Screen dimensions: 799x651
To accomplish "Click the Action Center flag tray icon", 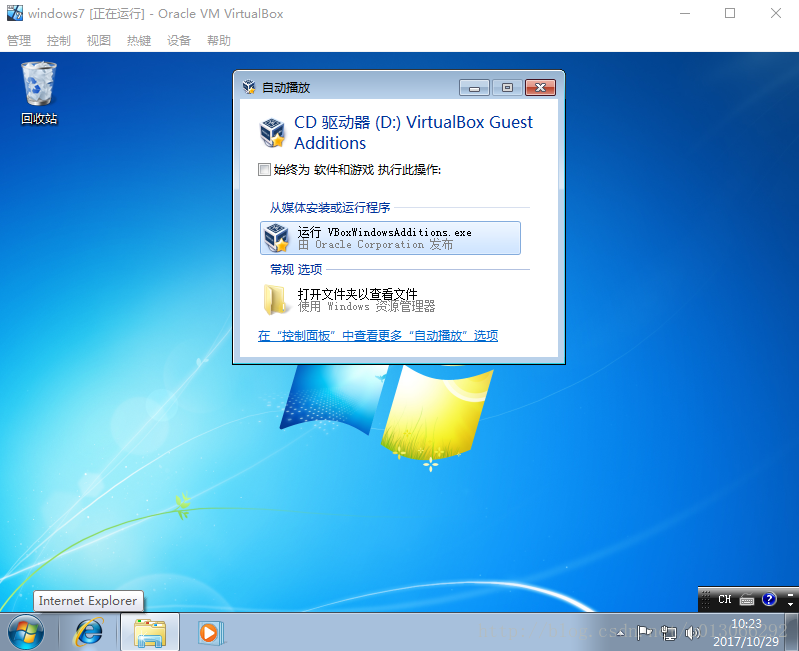I will click(645, 633).
